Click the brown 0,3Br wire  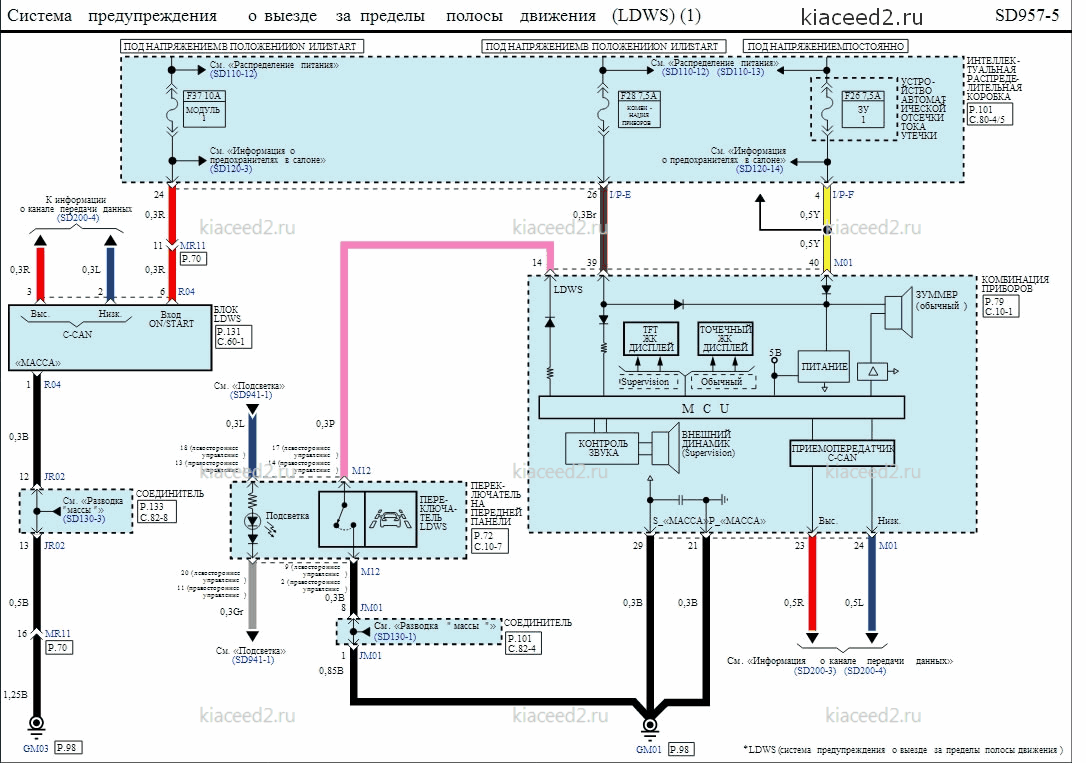click(x=603, y=228)
